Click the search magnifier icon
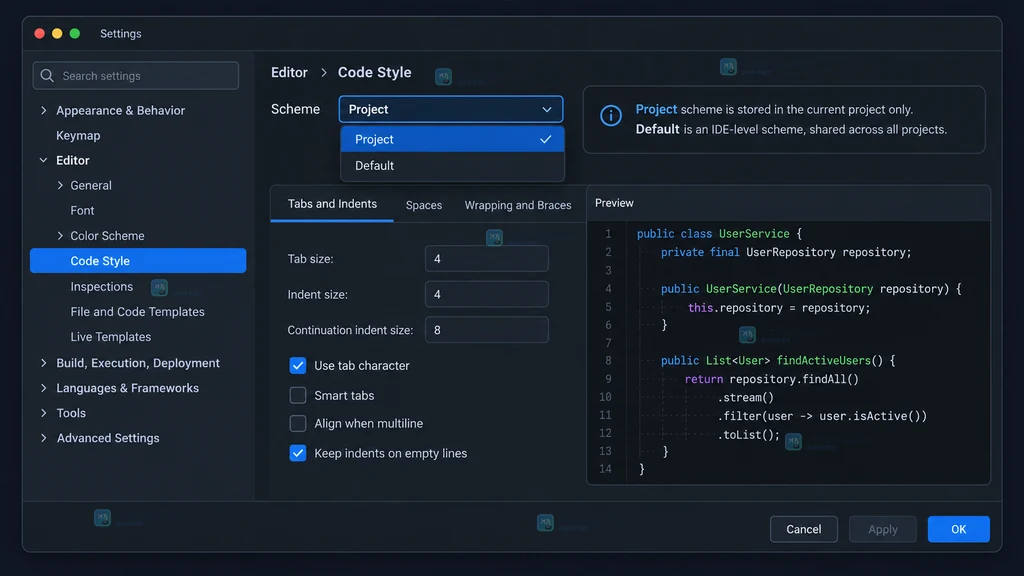 tap(47, 76)
